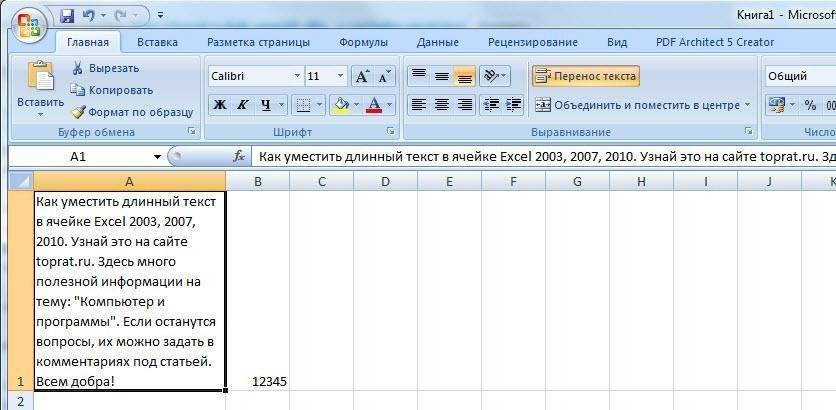
Task: Open the Выравнивание dialog launcher
Action: click(749, 131)
